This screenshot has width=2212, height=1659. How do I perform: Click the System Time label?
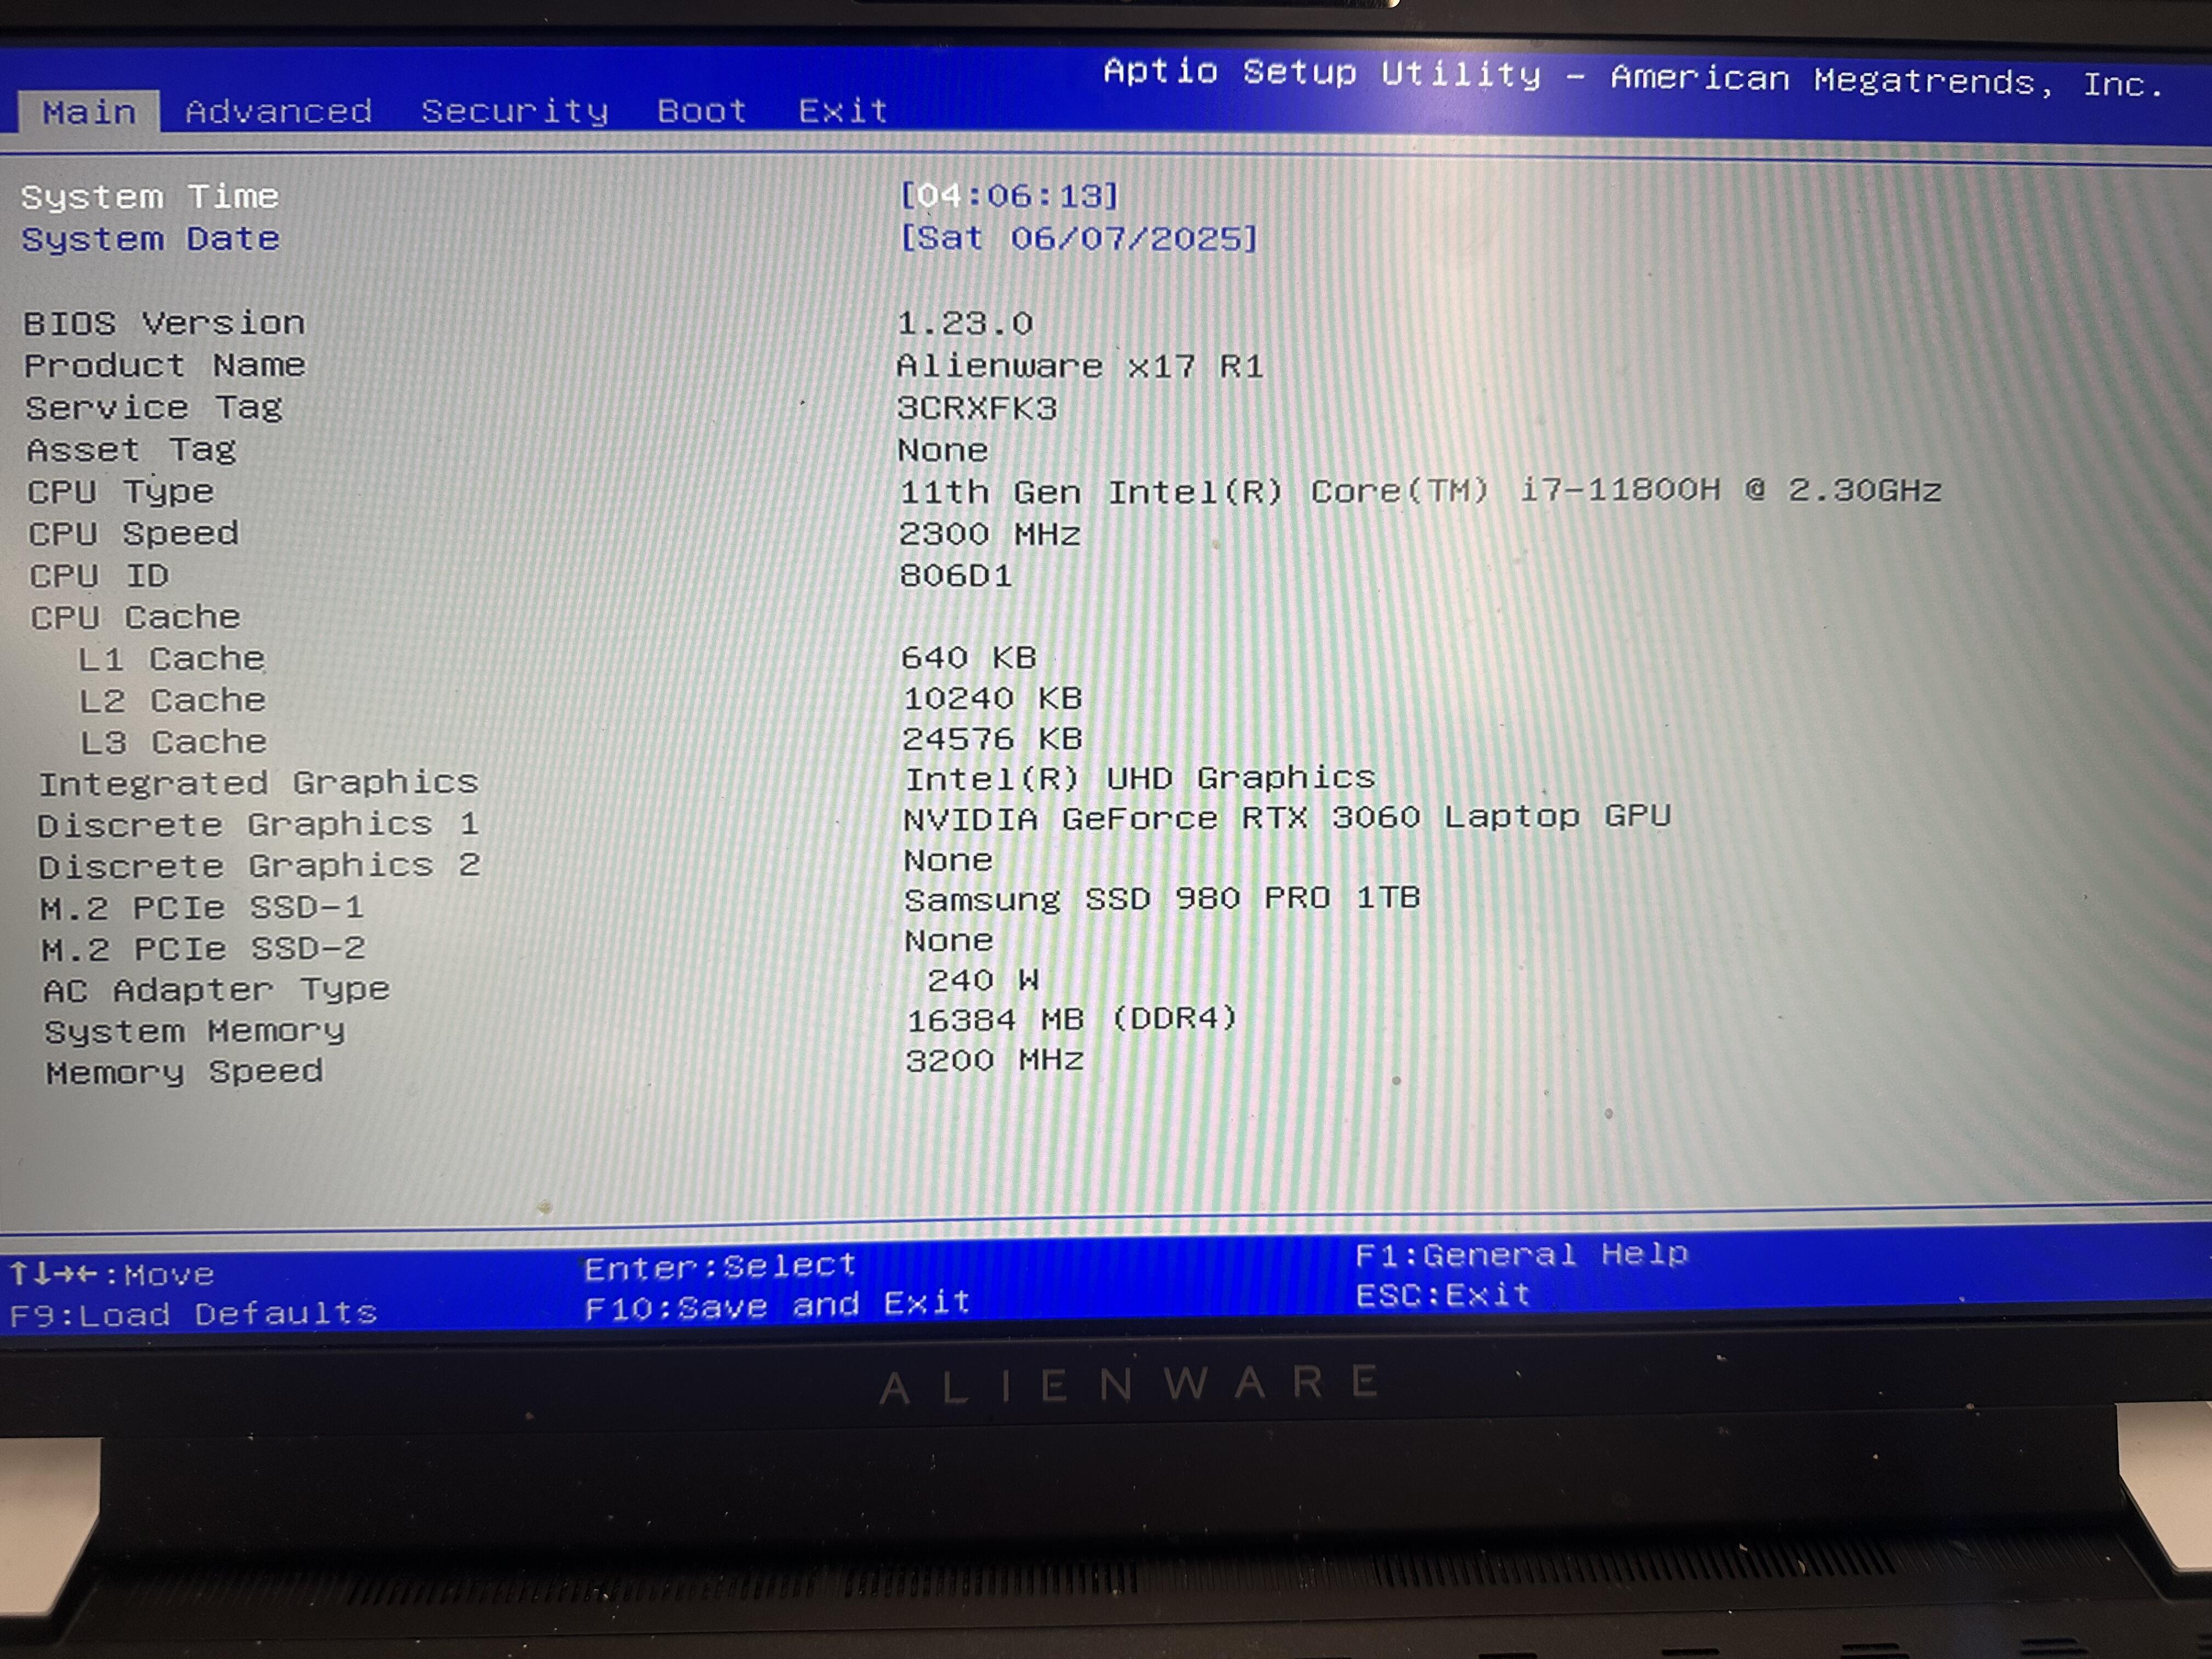[x=150, y=196]
